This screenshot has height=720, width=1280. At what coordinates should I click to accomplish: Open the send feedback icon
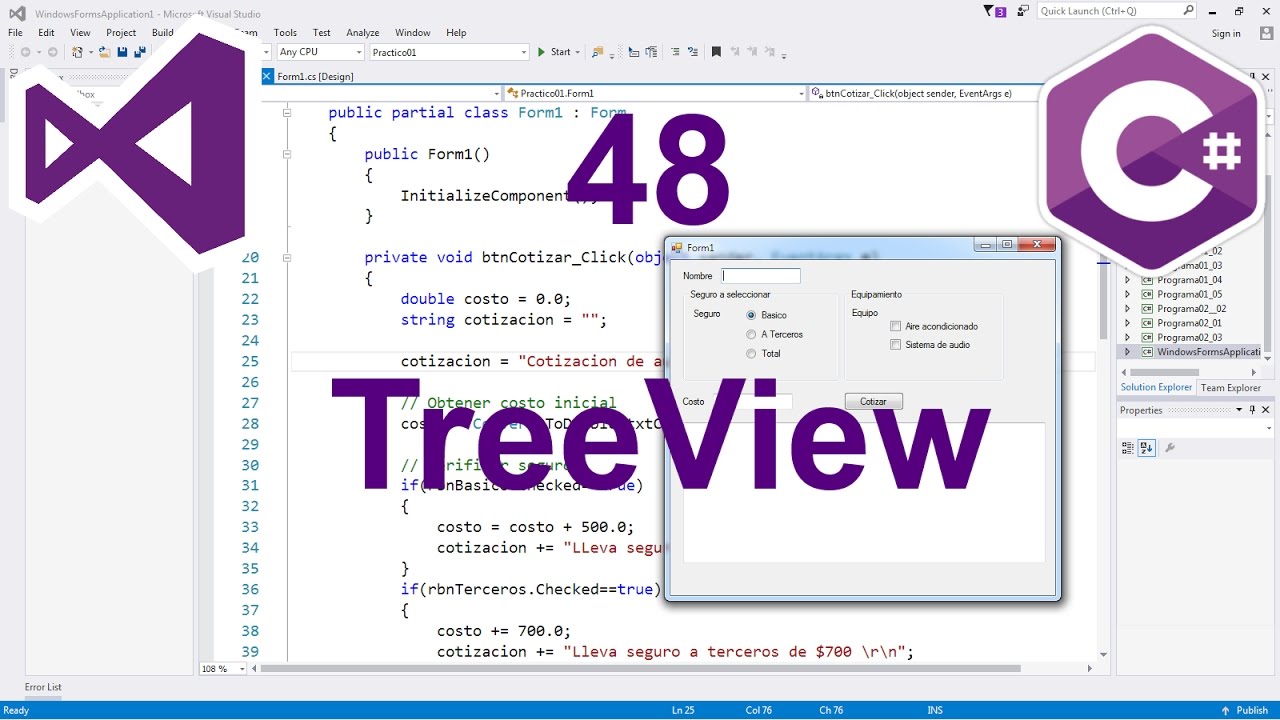tap(1023, 11)
